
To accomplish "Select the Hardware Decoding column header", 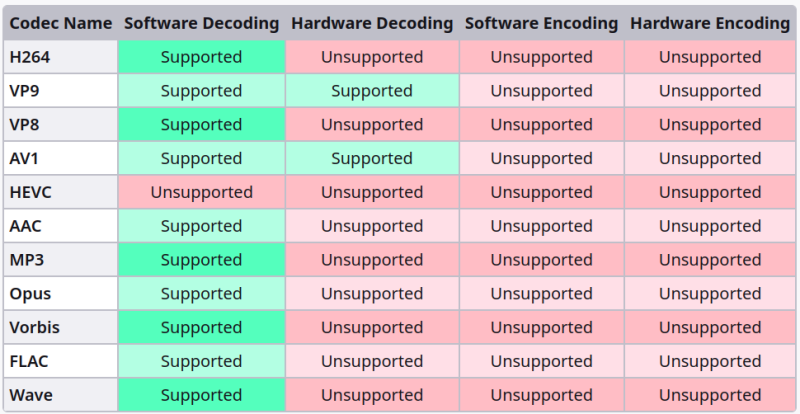I will click(372, 23).
